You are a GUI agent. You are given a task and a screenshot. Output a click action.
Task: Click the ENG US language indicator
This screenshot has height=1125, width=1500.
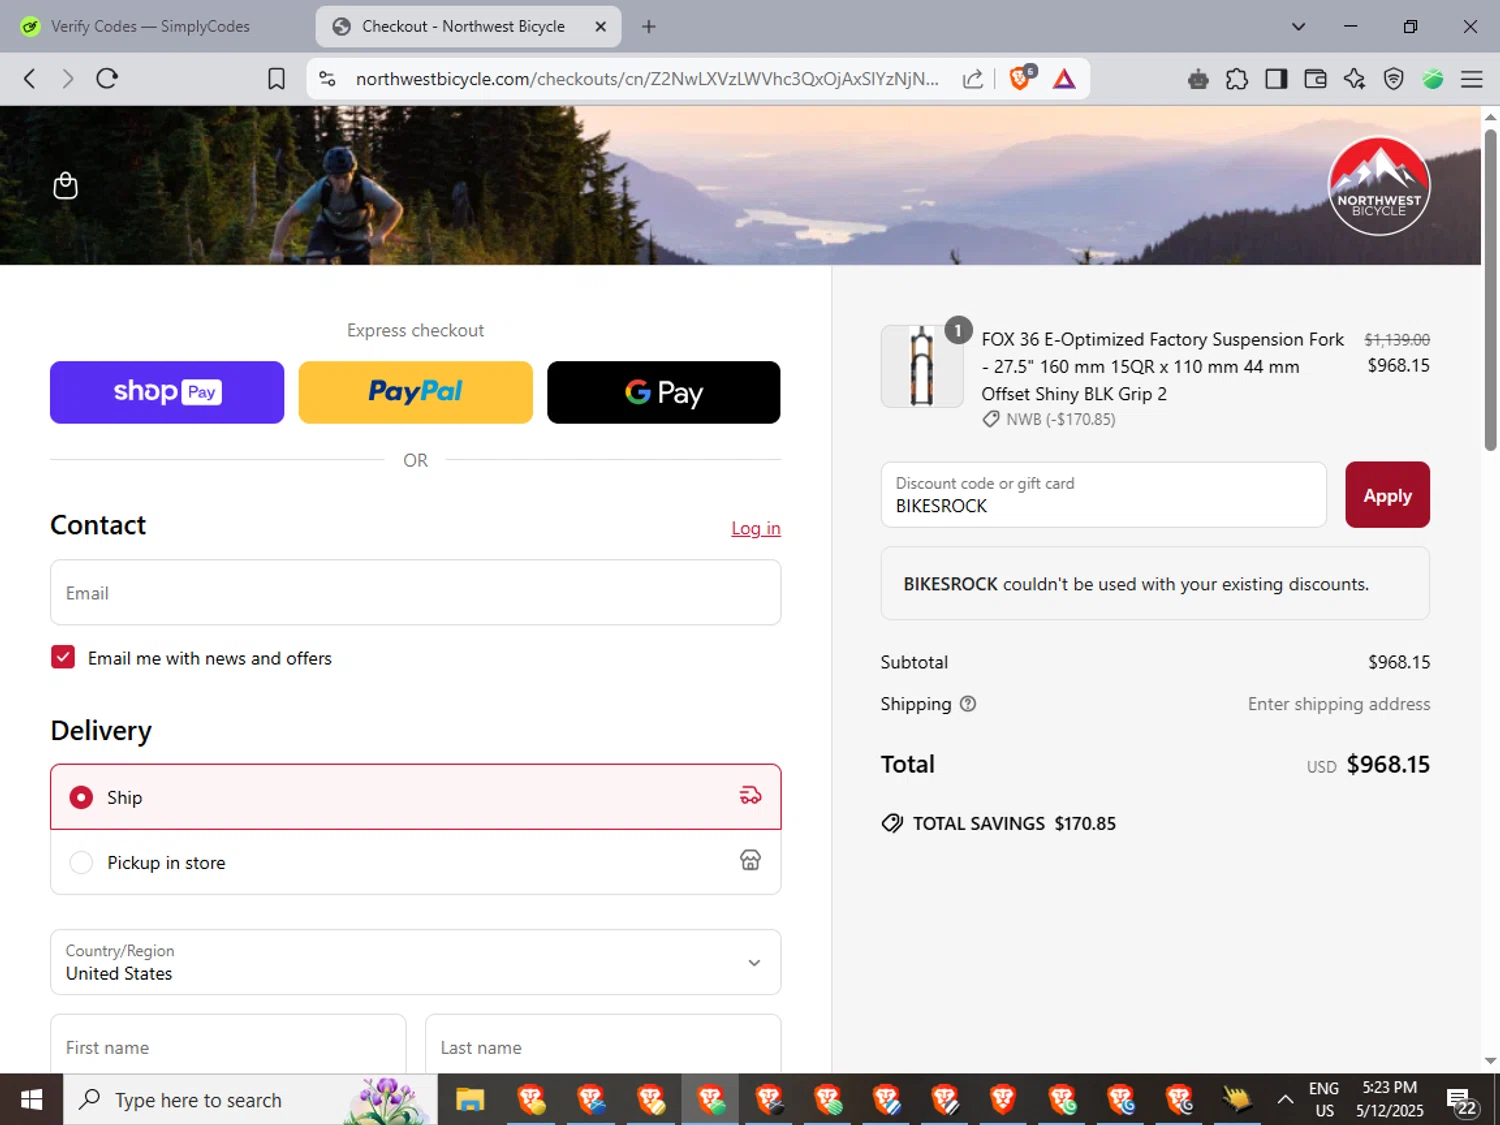pos(1324,1100)
